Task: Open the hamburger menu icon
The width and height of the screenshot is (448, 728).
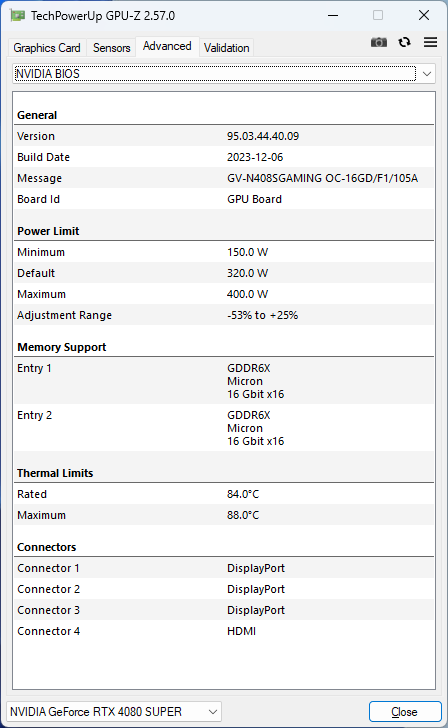Action: 430,42
